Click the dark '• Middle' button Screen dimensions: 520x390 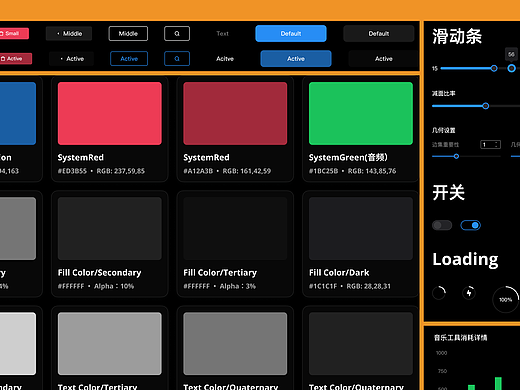69,33
